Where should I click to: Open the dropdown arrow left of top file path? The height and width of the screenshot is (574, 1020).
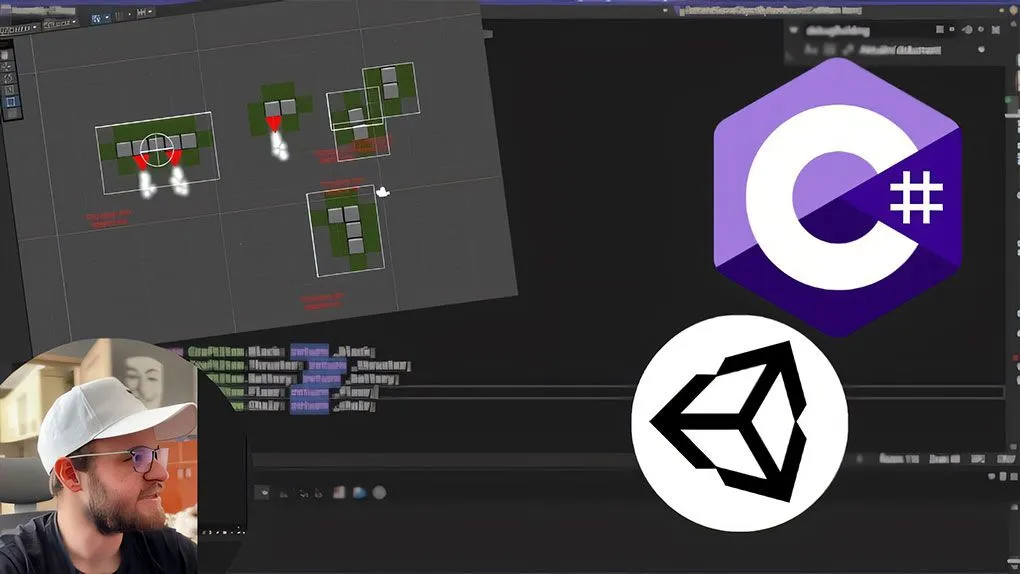tap(665, 10)
